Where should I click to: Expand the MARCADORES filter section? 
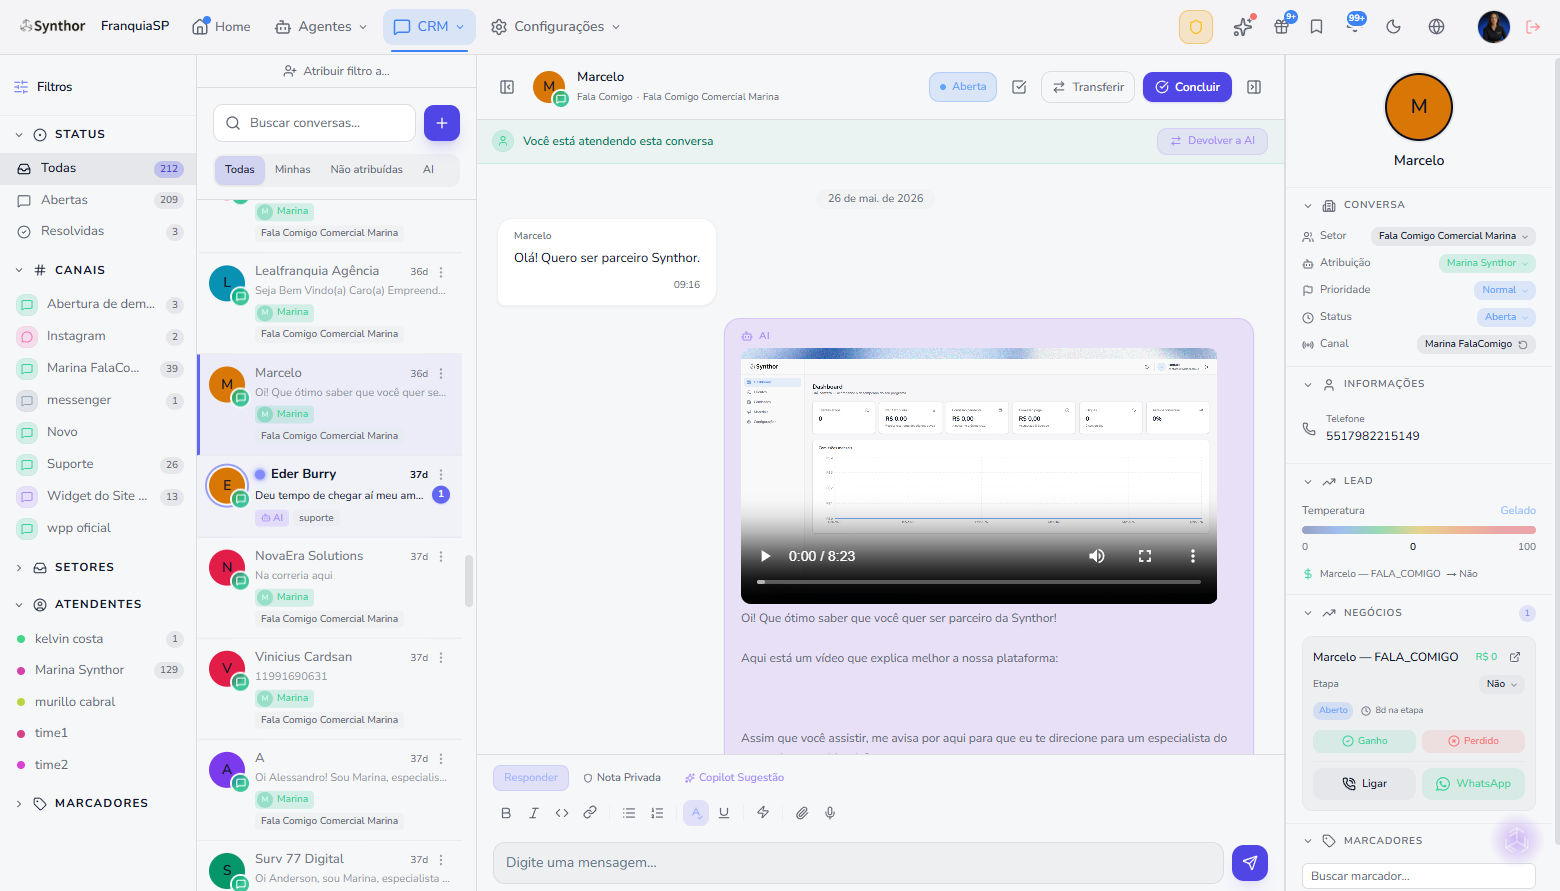click(x=19, y=803)
